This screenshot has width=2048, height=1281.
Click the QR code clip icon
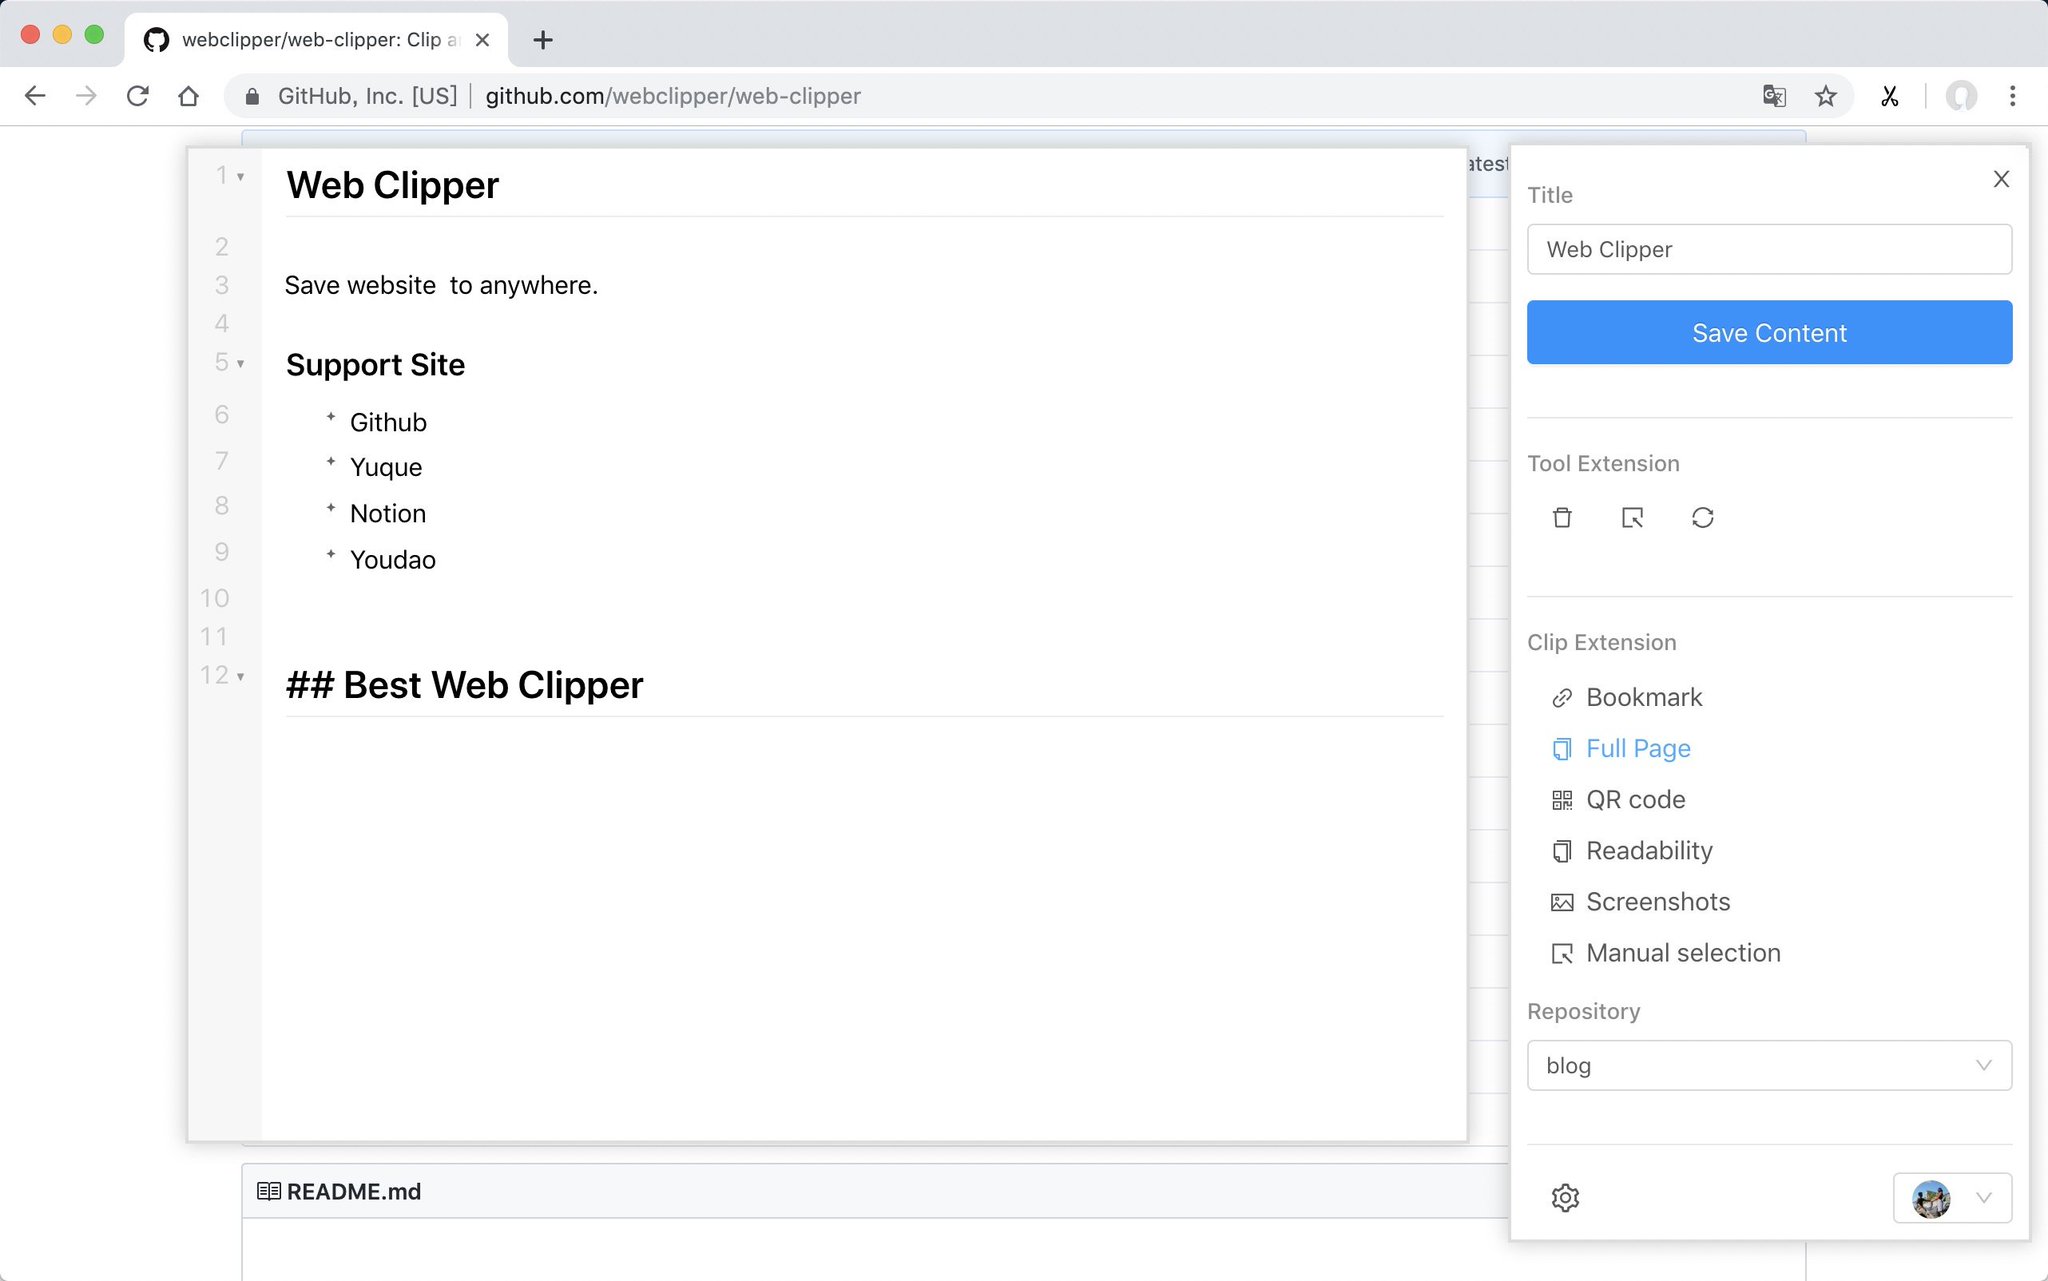point(1562,799)
